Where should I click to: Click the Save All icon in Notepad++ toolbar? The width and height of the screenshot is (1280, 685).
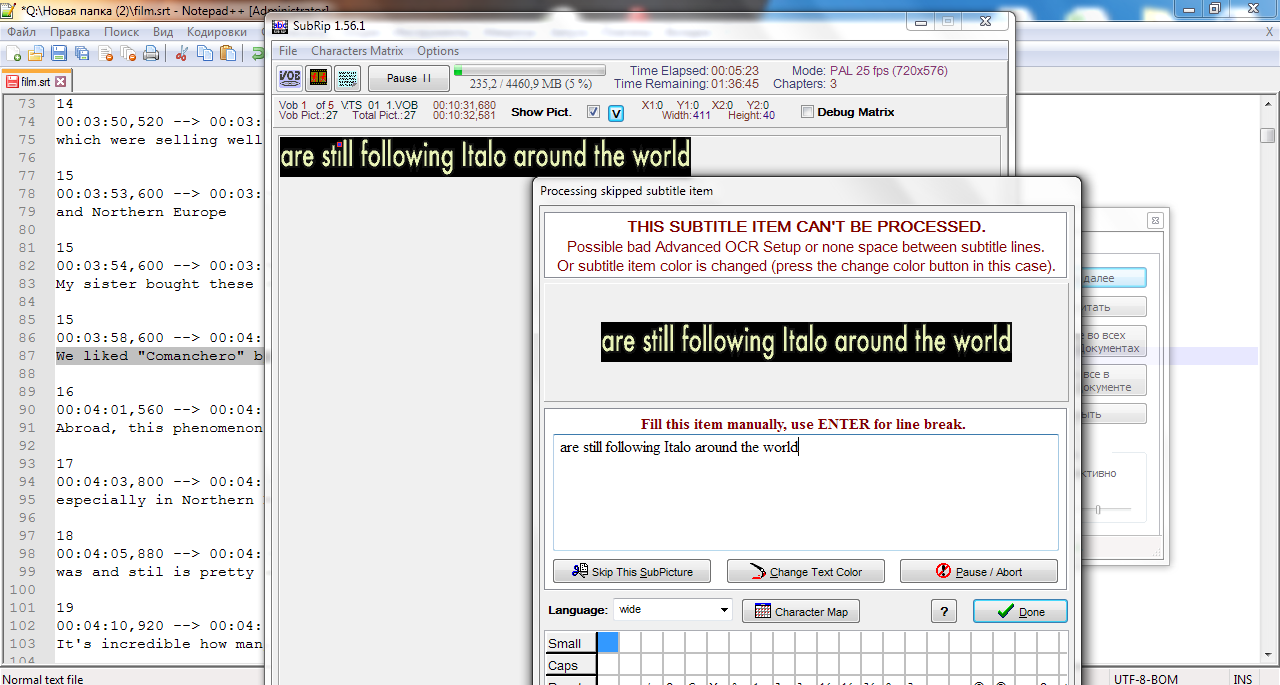82,53
